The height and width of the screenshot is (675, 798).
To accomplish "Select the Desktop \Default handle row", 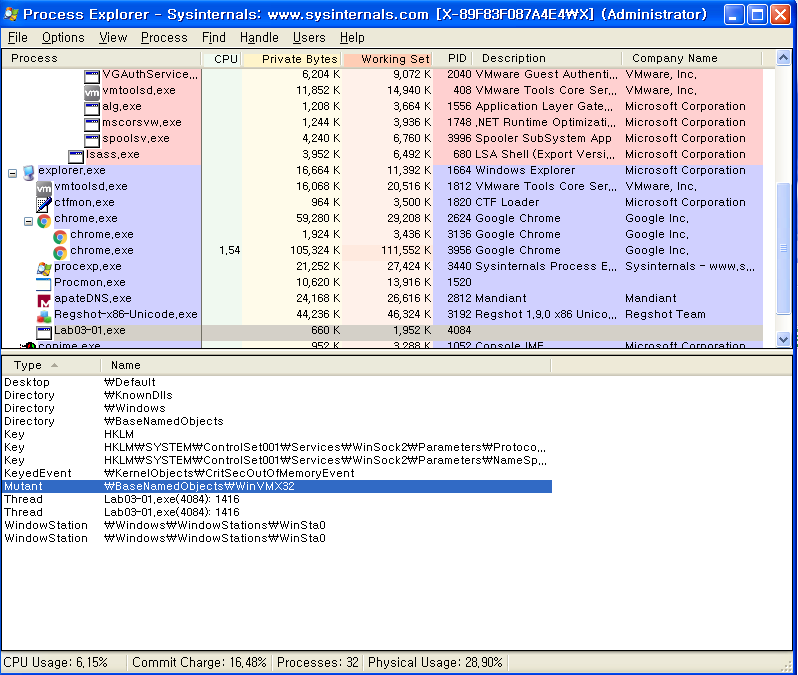I will pyautogui.click(x=277, y=382).
